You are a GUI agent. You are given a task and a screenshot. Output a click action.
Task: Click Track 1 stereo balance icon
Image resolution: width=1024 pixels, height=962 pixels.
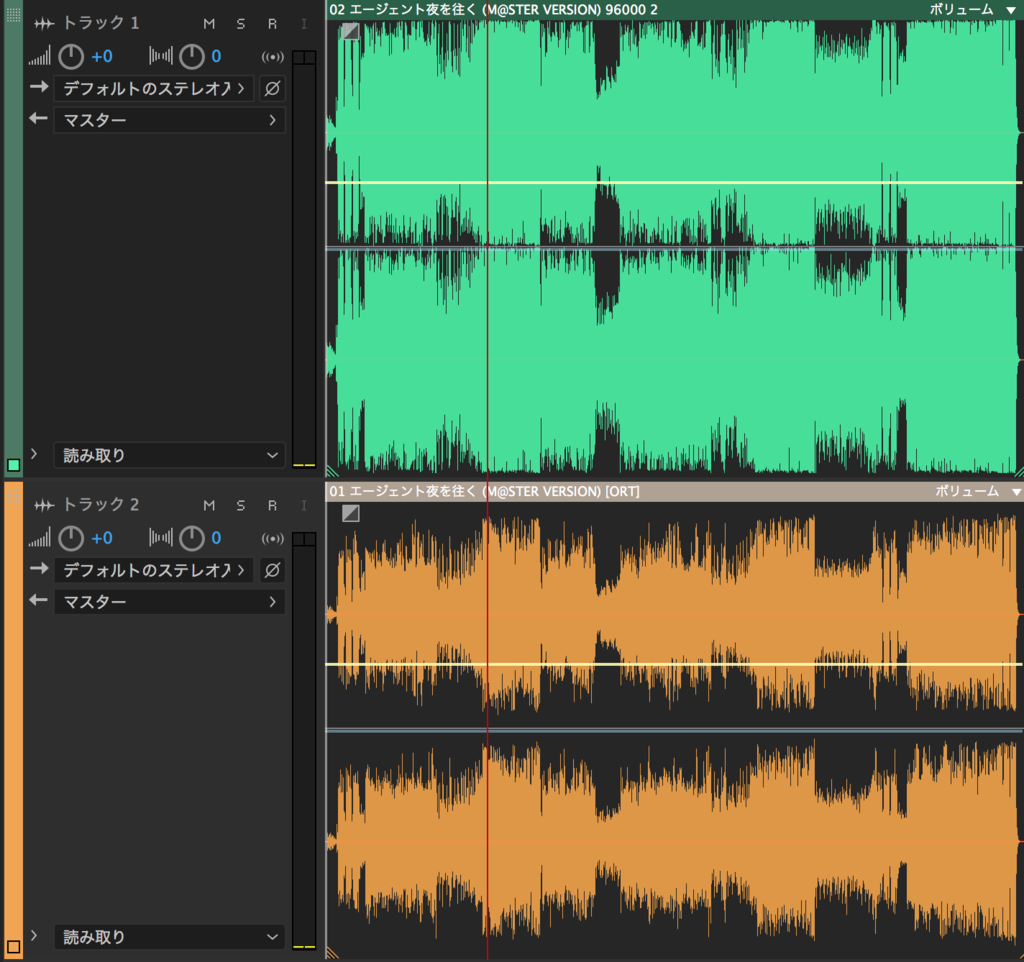tap(161, 56)
